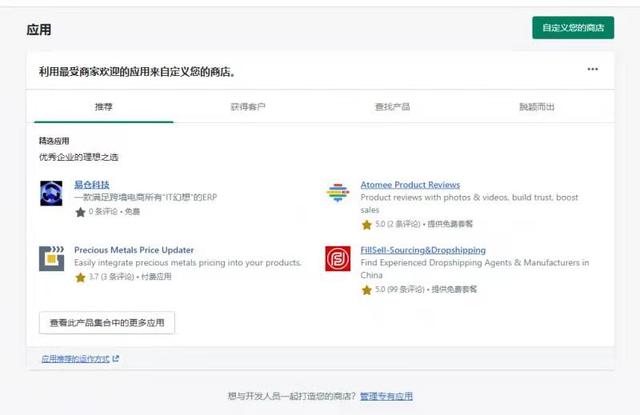Click the Precious Metals Price Updater icon

(x=51, y=258)
